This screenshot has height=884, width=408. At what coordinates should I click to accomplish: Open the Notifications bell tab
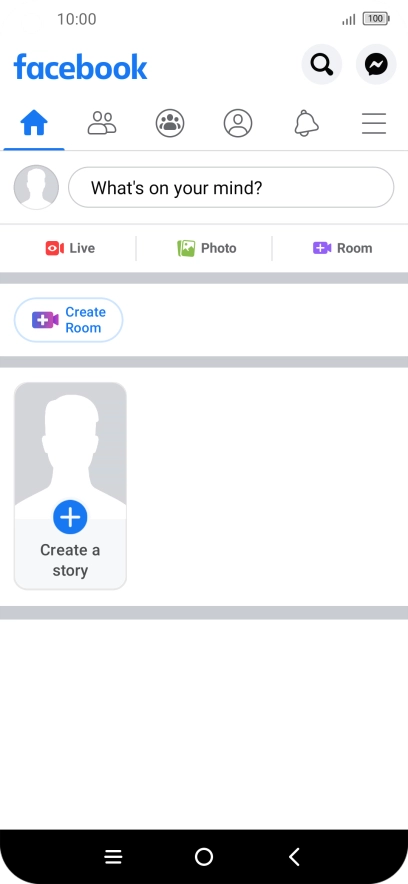point(306,123)
